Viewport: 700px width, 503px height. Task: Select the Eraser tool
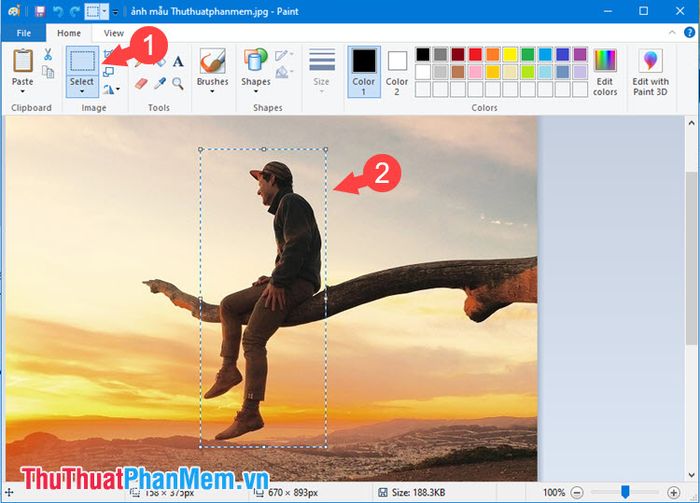coord(141,83)
